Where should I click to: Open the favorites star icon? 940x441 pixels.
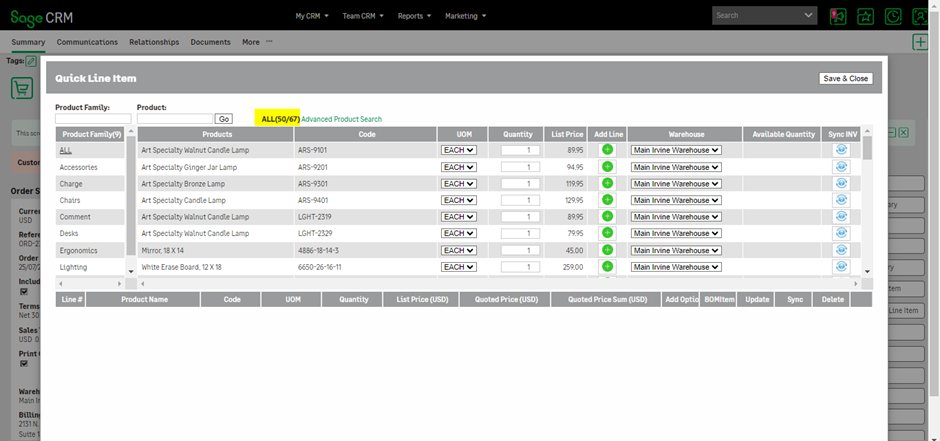click(x=865, y=16)
